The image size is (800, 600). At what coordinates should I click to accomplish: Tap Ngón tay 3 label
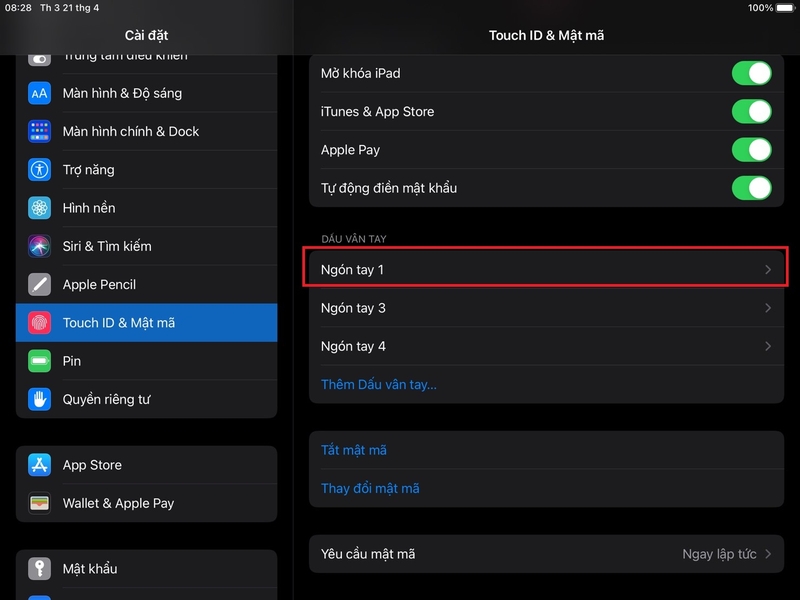coord(353,308)
